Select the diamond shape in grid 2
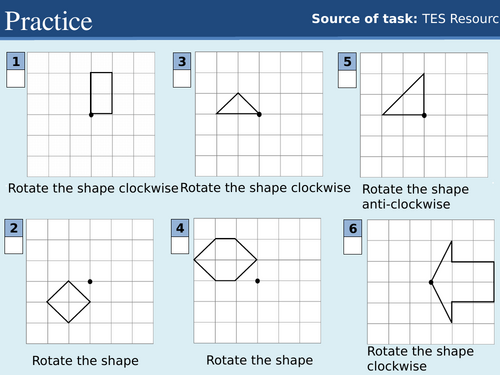 point(69,302)
